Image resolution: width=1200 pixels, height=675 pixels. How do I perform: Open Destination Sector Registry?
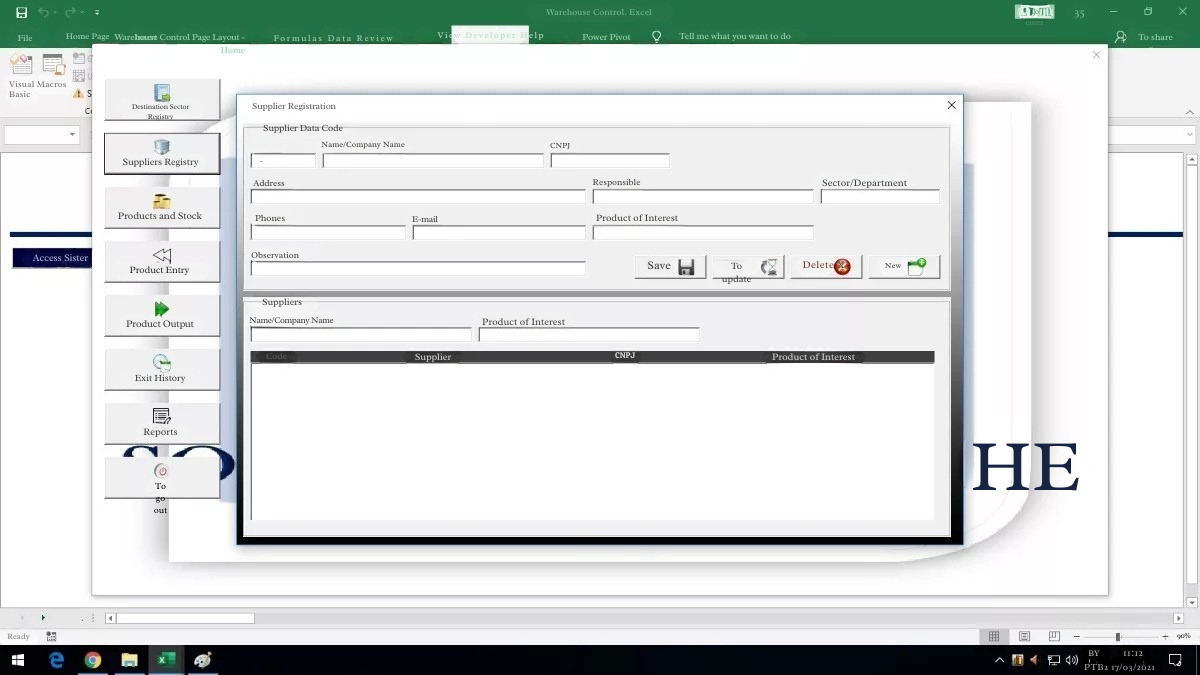point(162,100)
